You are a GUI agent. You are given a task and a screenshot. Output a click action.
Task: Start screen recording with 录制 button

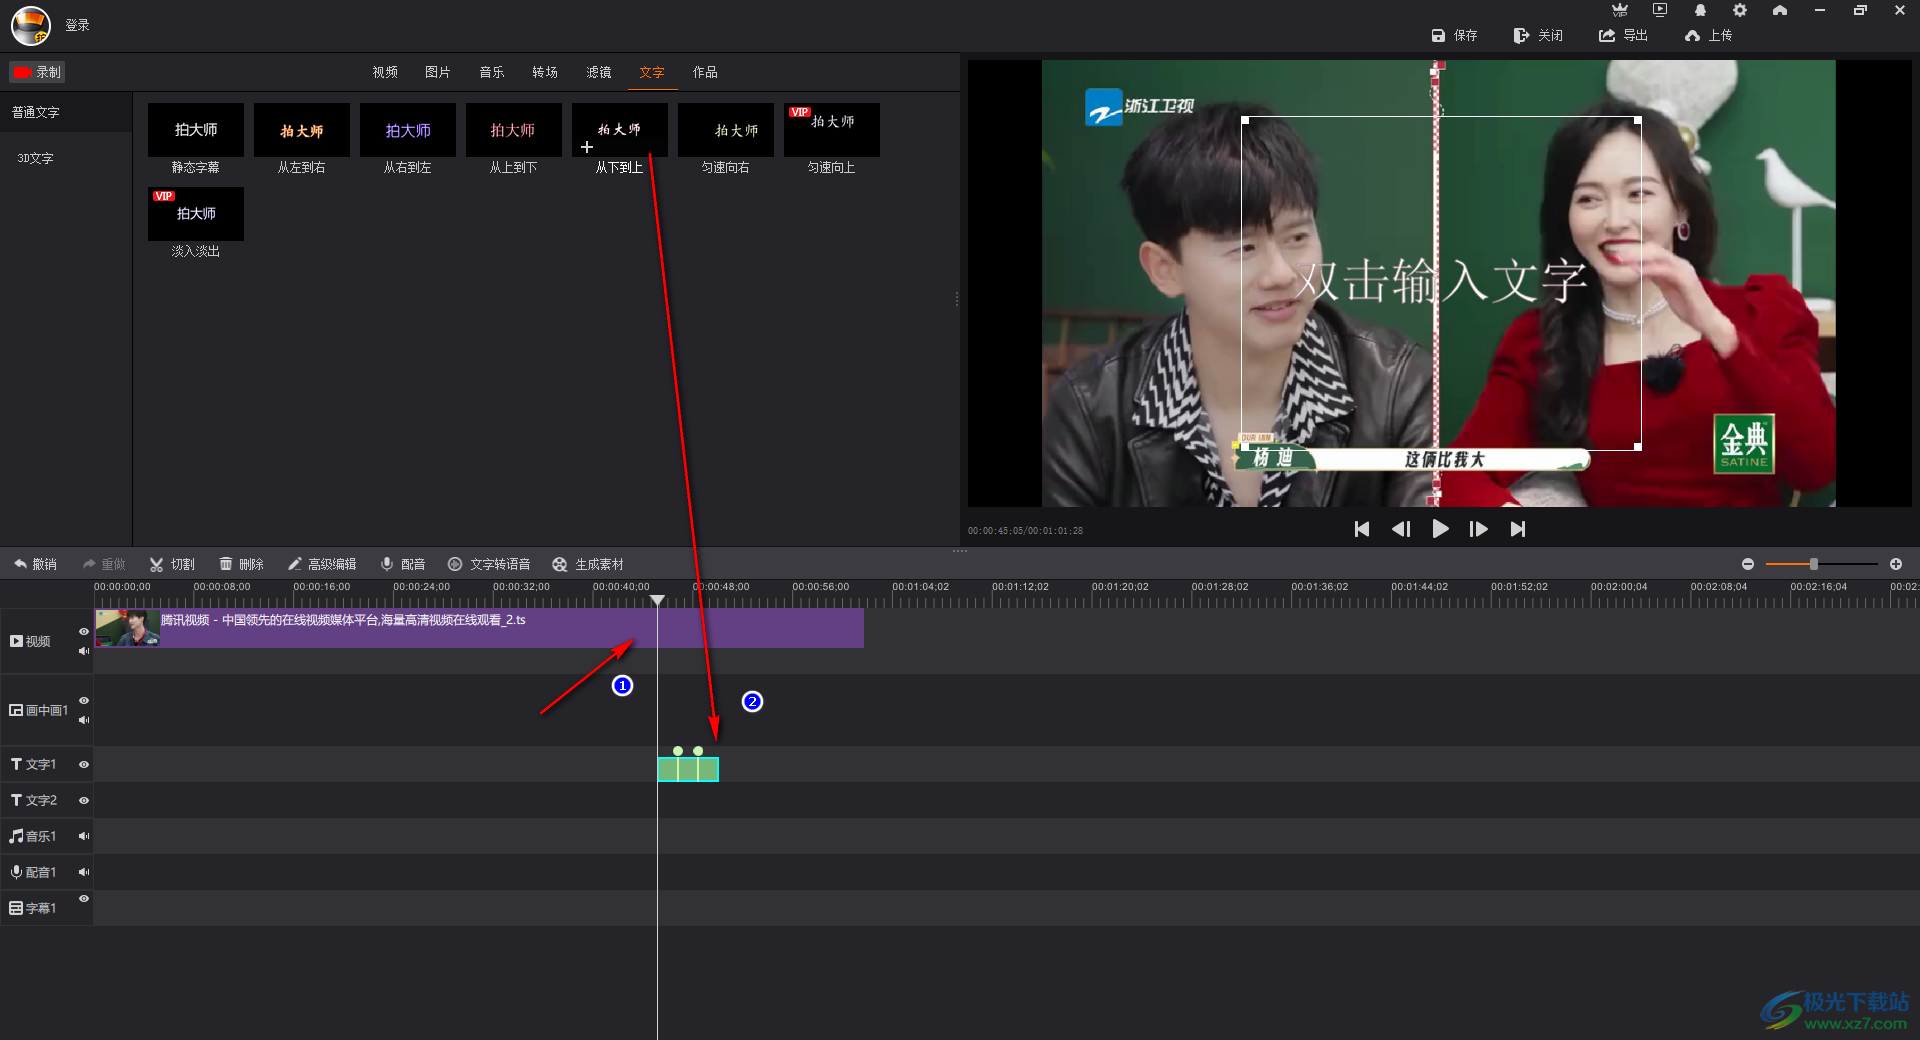(37, 72)
